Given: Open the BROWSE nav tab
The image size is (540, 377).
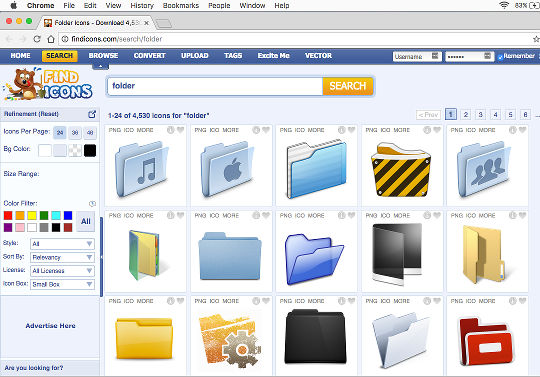Looking at the screenshot, I should pos(103,55).
